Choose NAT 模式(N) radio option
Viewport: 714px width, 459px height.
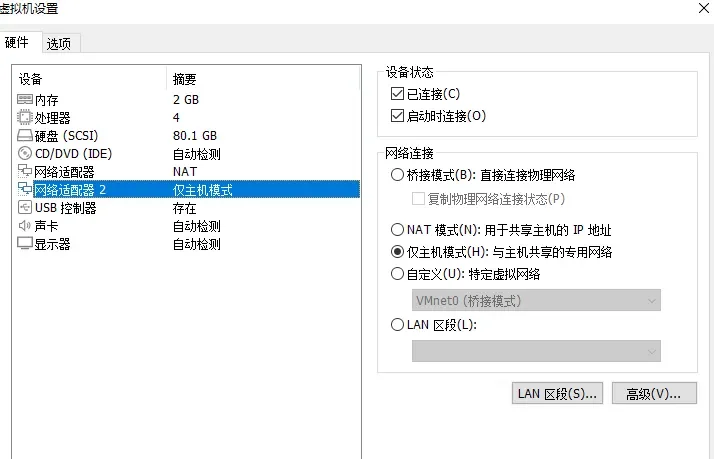398,230
